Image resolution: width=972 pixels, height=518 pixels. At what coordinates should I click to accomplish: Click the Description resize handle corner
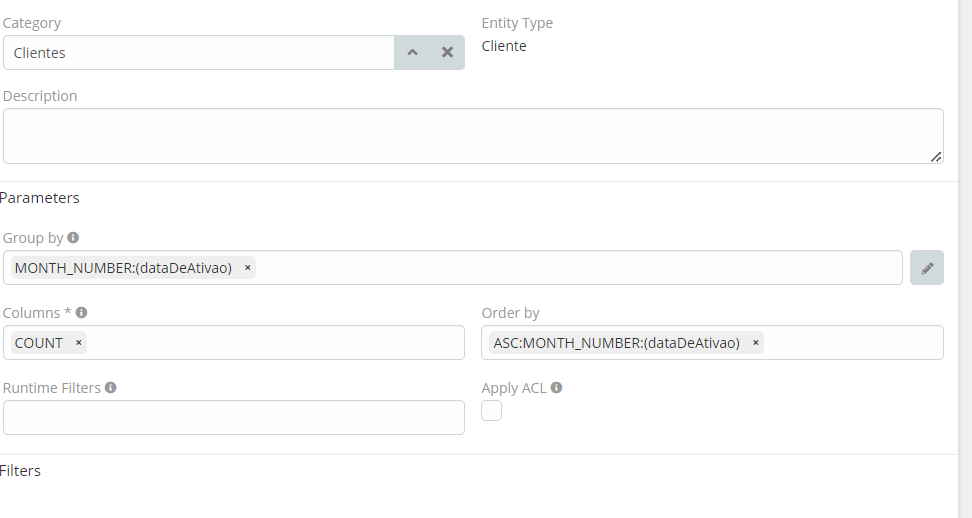tap(936, 157)
